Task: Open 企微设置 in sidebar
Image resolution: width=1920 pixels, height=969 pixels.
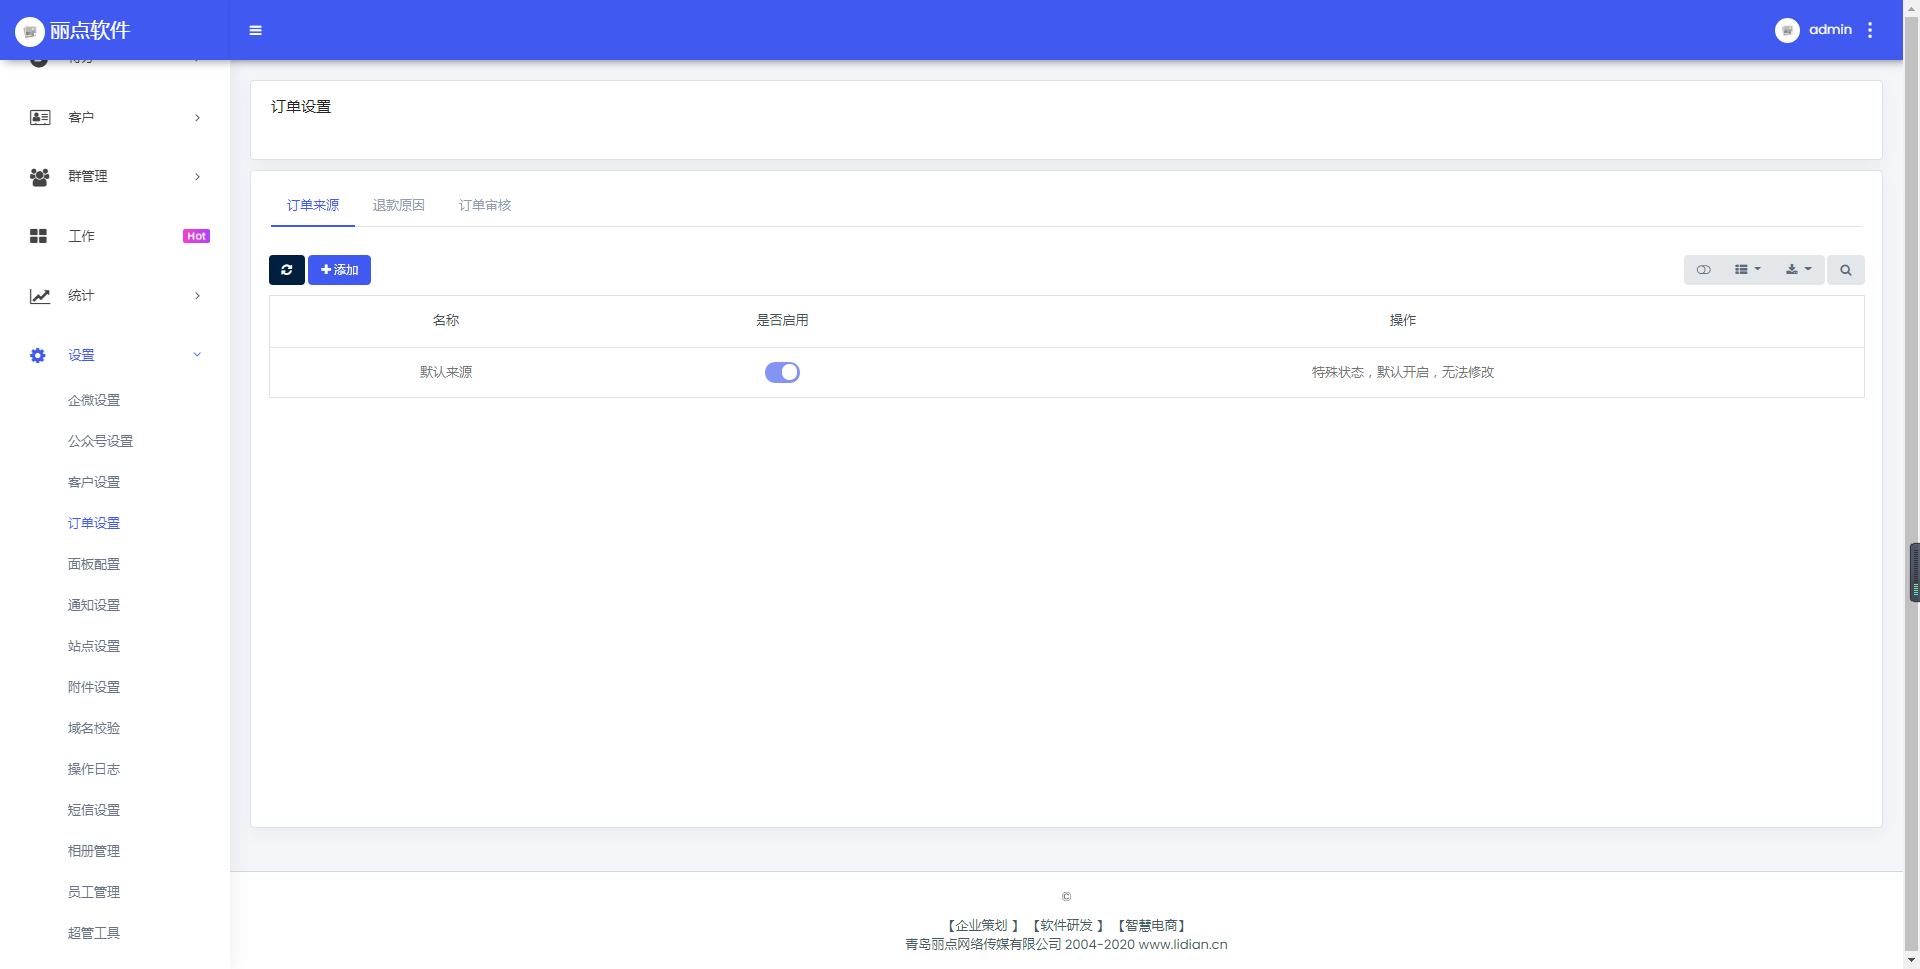Action: [94, 400]
